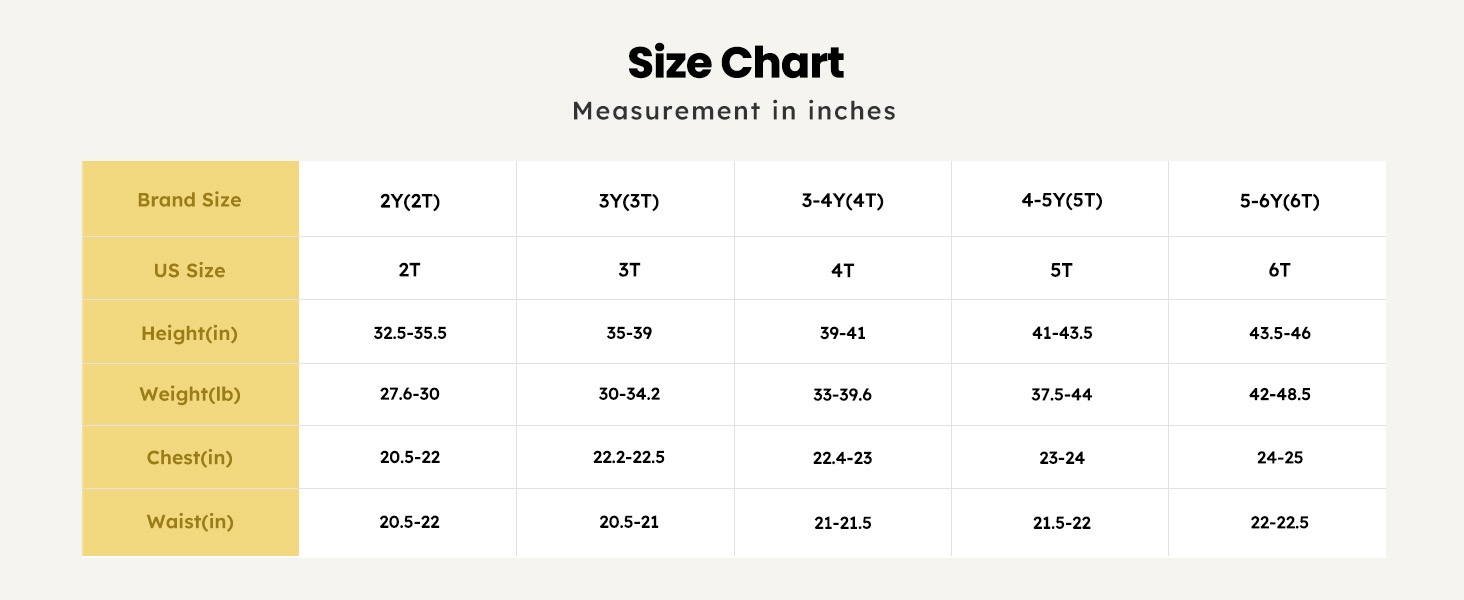Select the 5-6Y(6T) brand size cell
This screenshot has width=1464, height=600.
coord(1279,201)
